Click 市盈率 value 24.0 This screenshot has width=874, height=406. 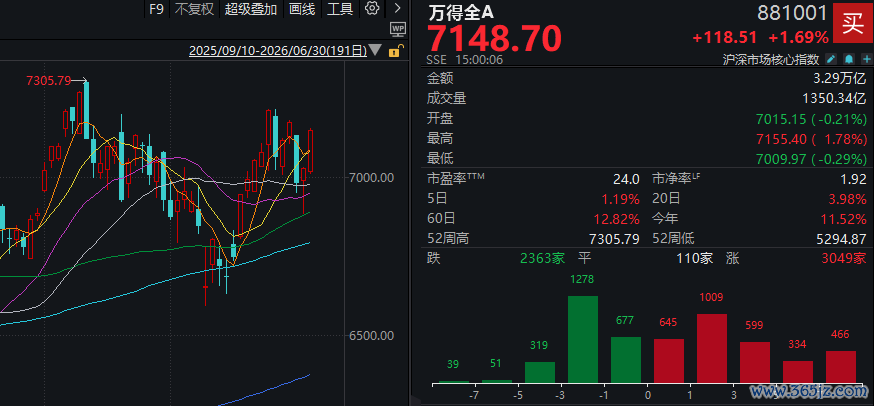click(x=626, y=179)
